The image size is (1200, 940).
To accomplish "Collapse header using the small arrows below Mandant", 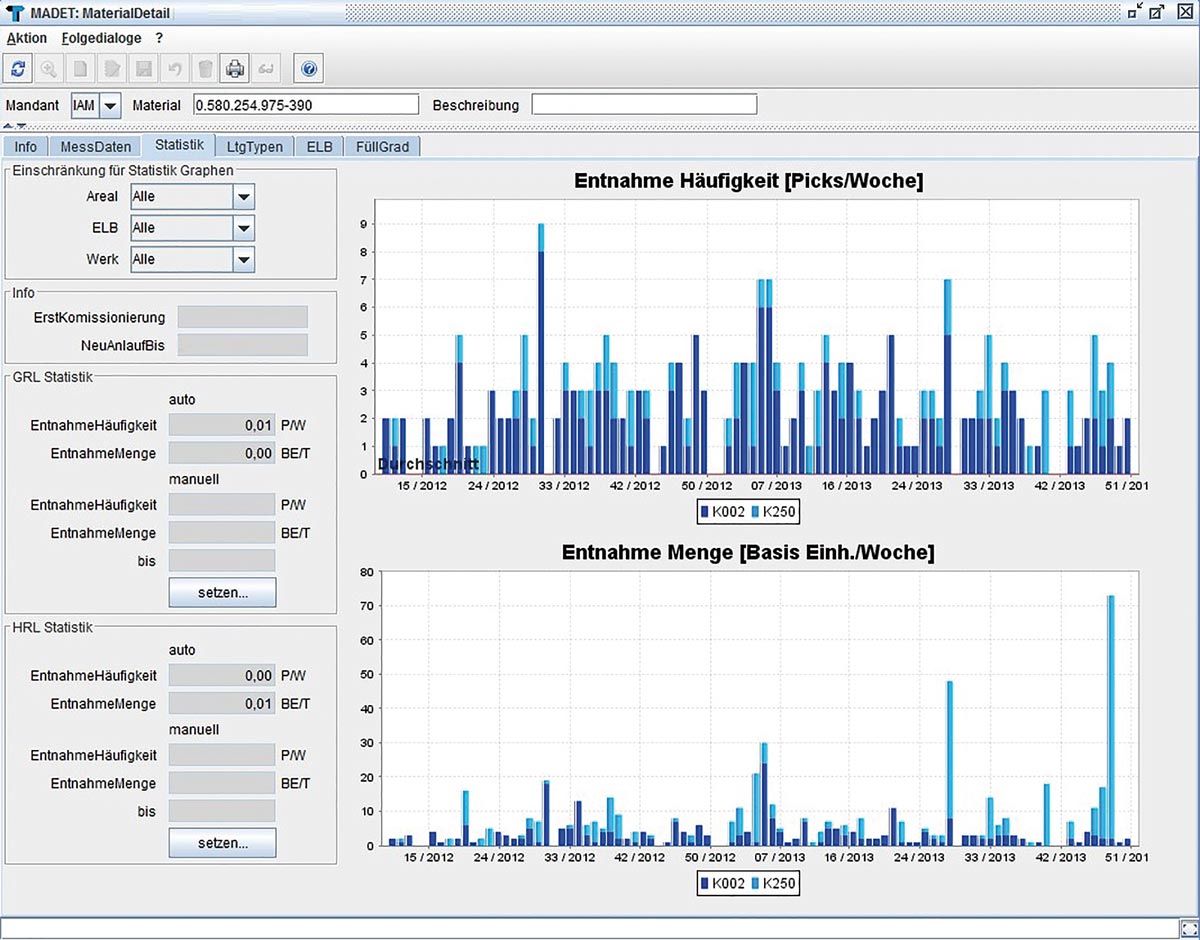I will [15, 125].
